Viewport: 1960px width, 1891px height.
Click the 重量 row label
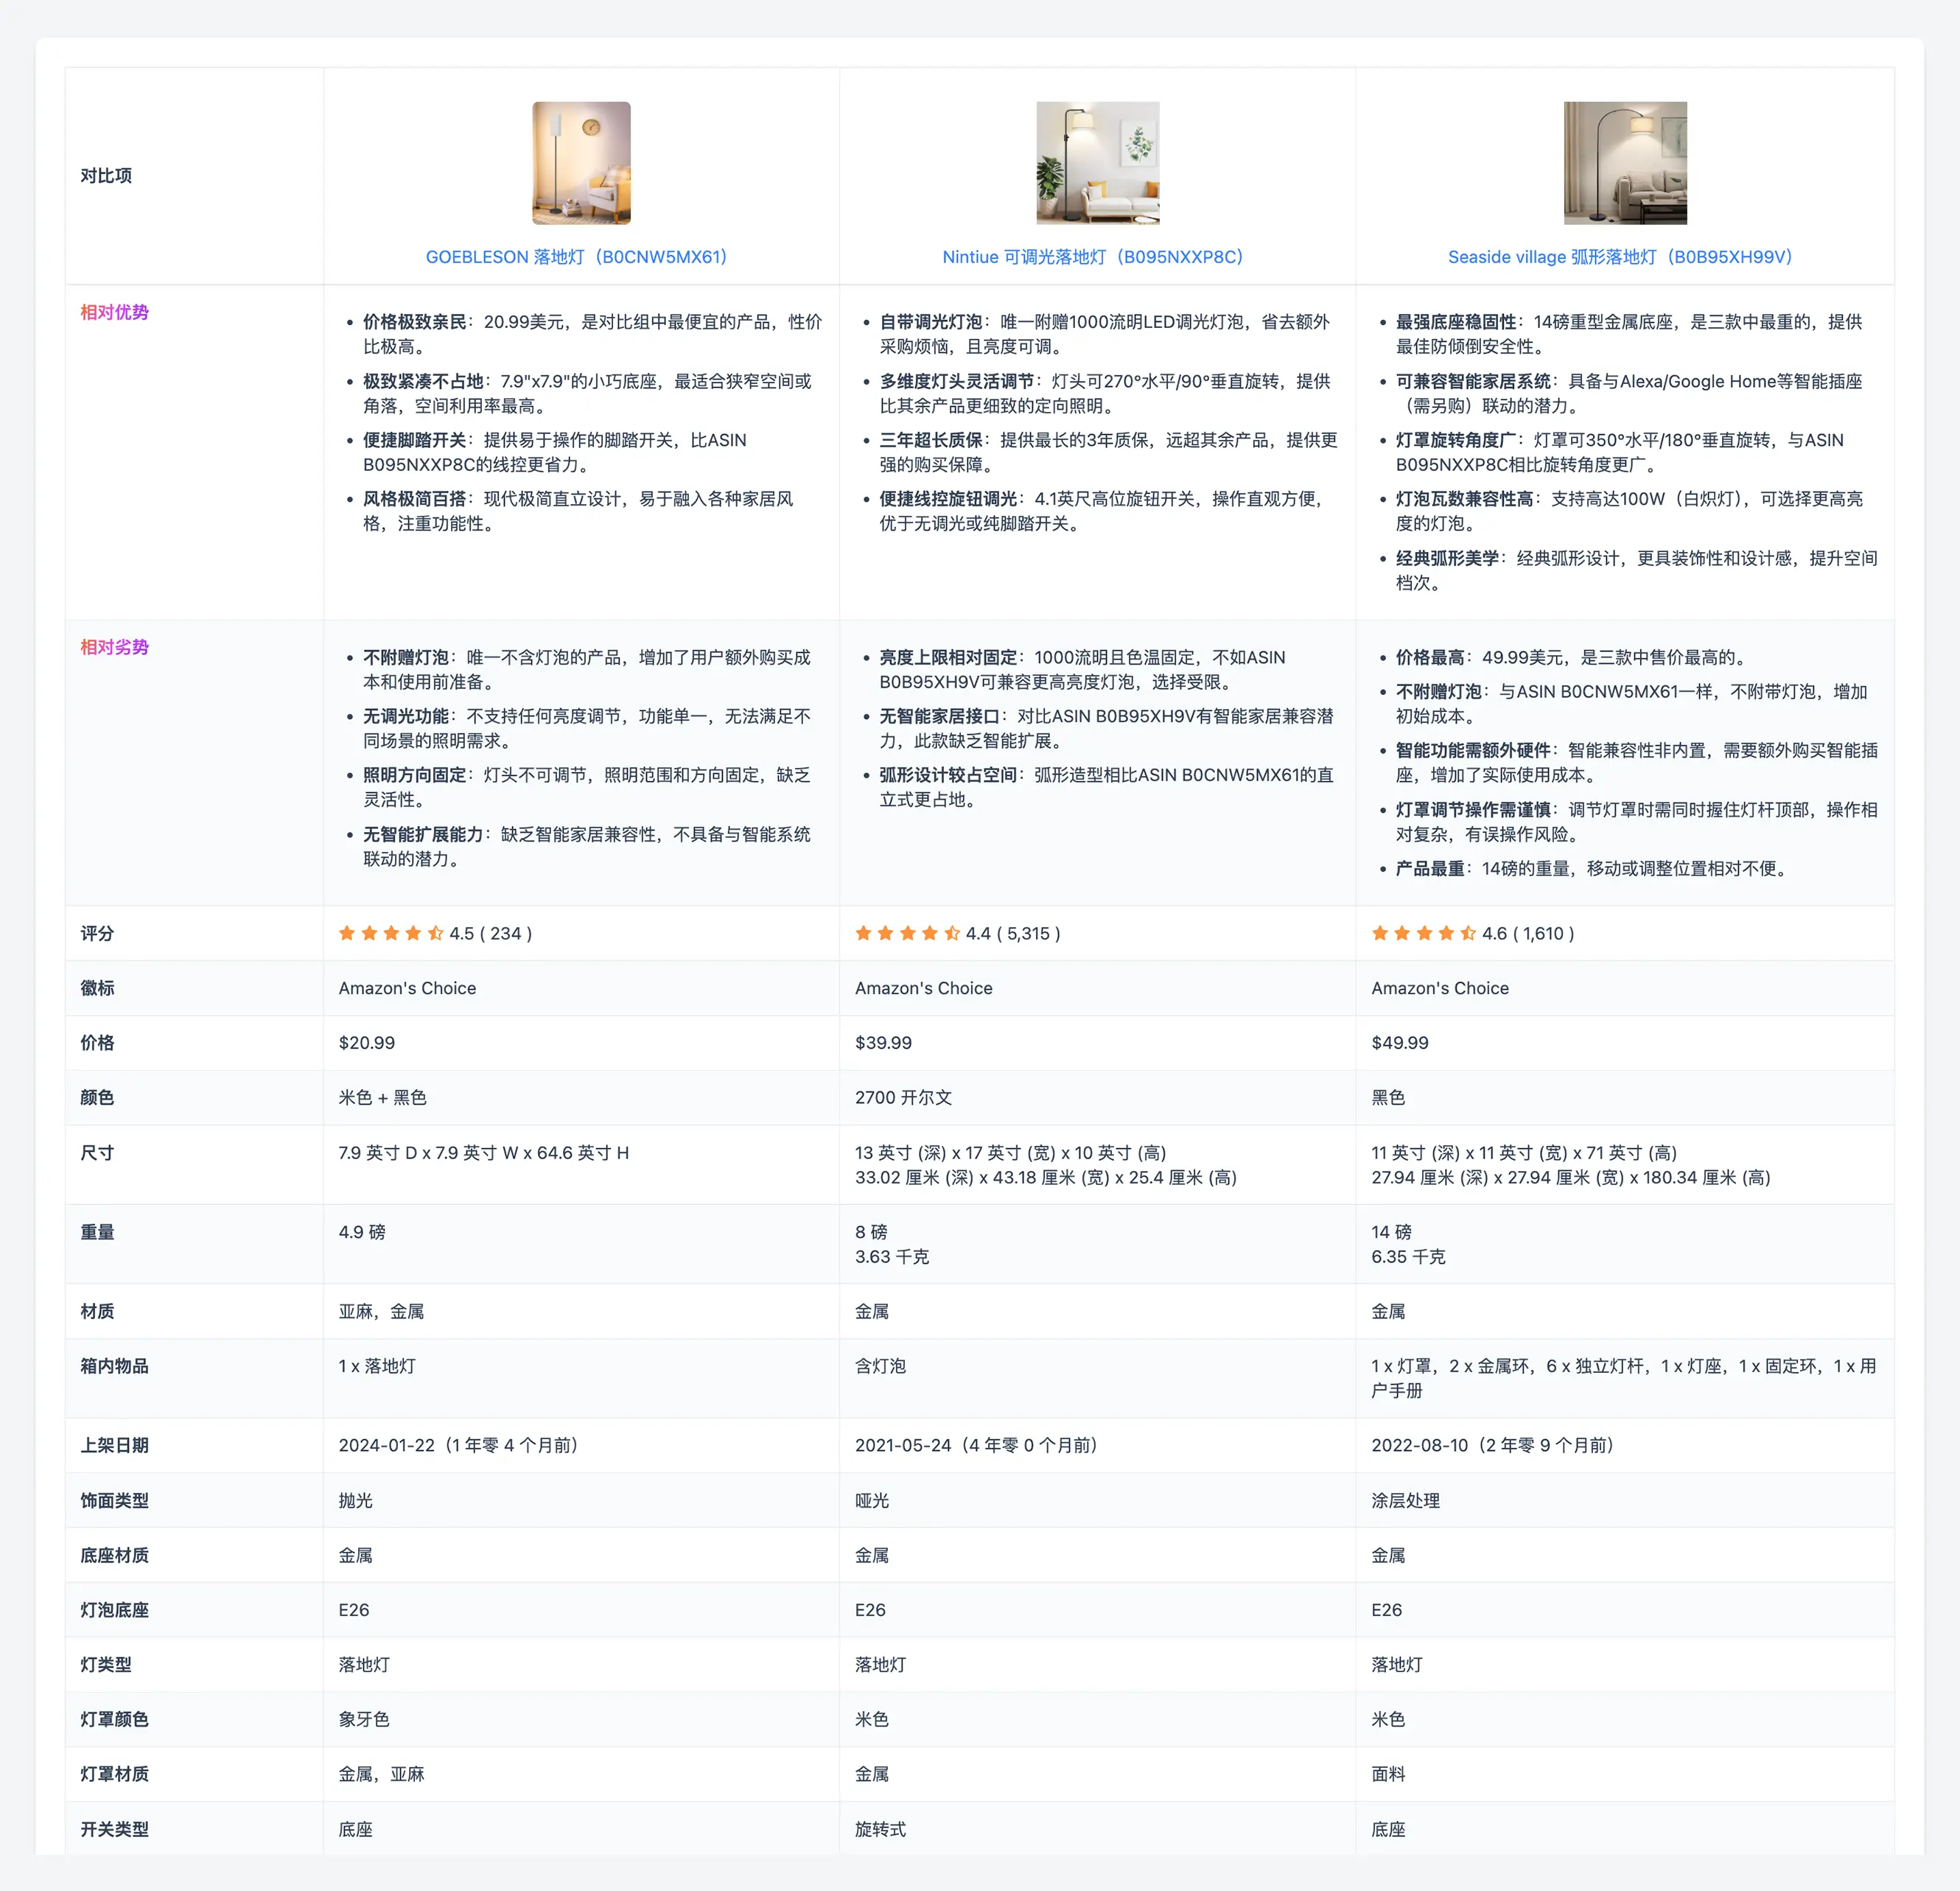point(97,1232)
